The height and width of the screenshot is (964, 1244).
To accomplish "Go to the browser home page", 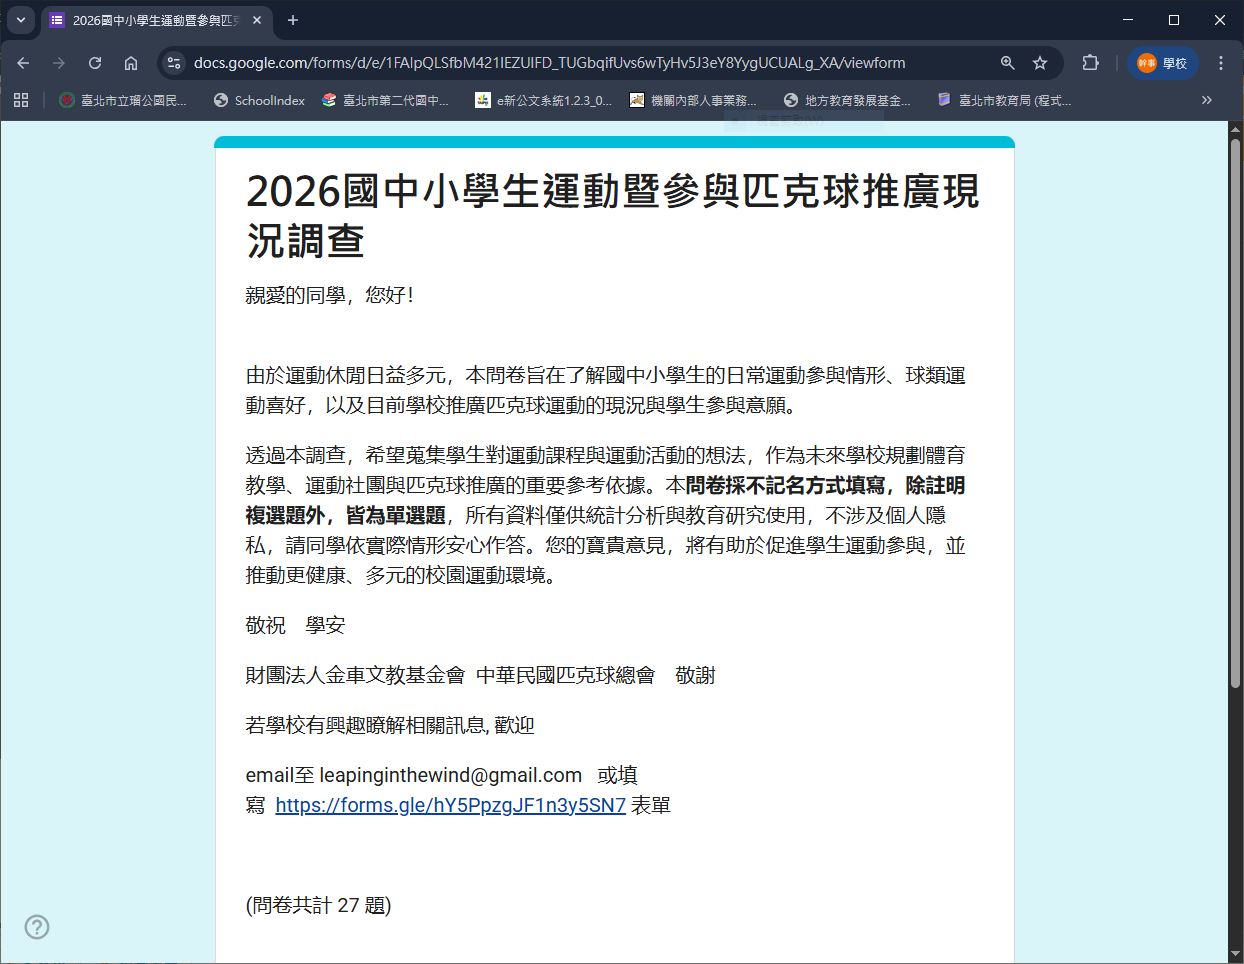I will pyautogui.click(x=131, y=63).
